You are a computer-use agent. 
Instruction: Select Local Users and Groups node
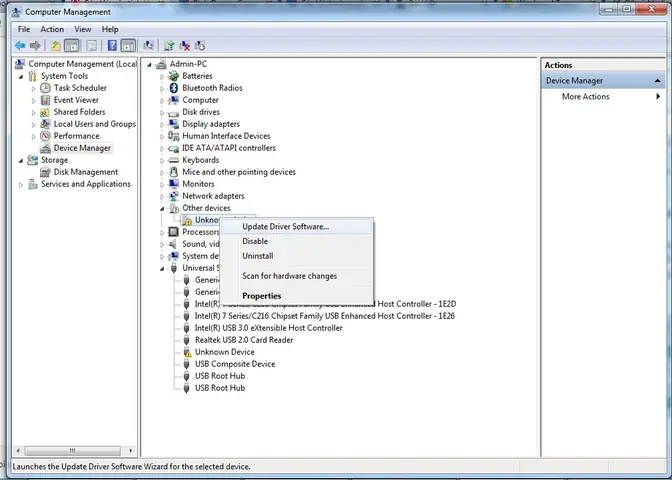94,124
